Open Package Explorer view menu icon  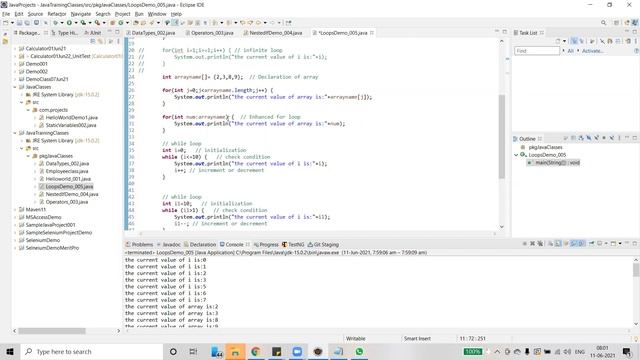tap(118, 41)
